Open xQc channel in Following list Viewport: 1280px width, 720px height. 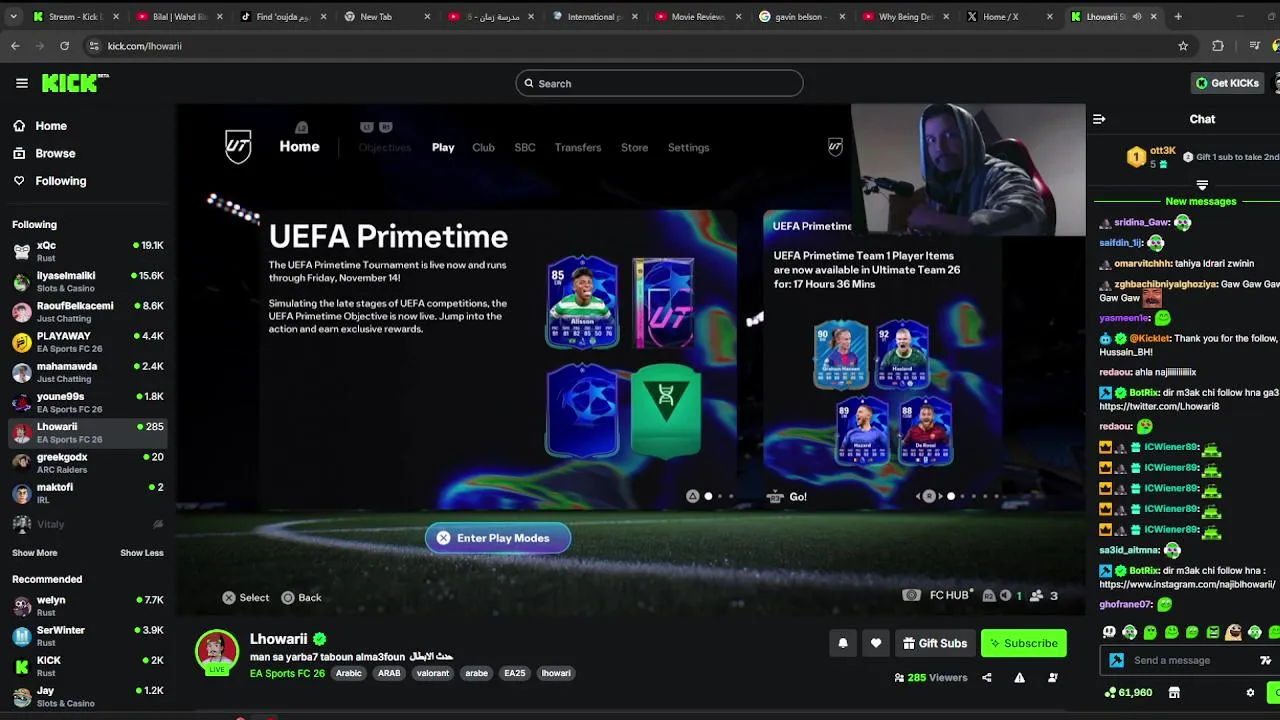88,251
